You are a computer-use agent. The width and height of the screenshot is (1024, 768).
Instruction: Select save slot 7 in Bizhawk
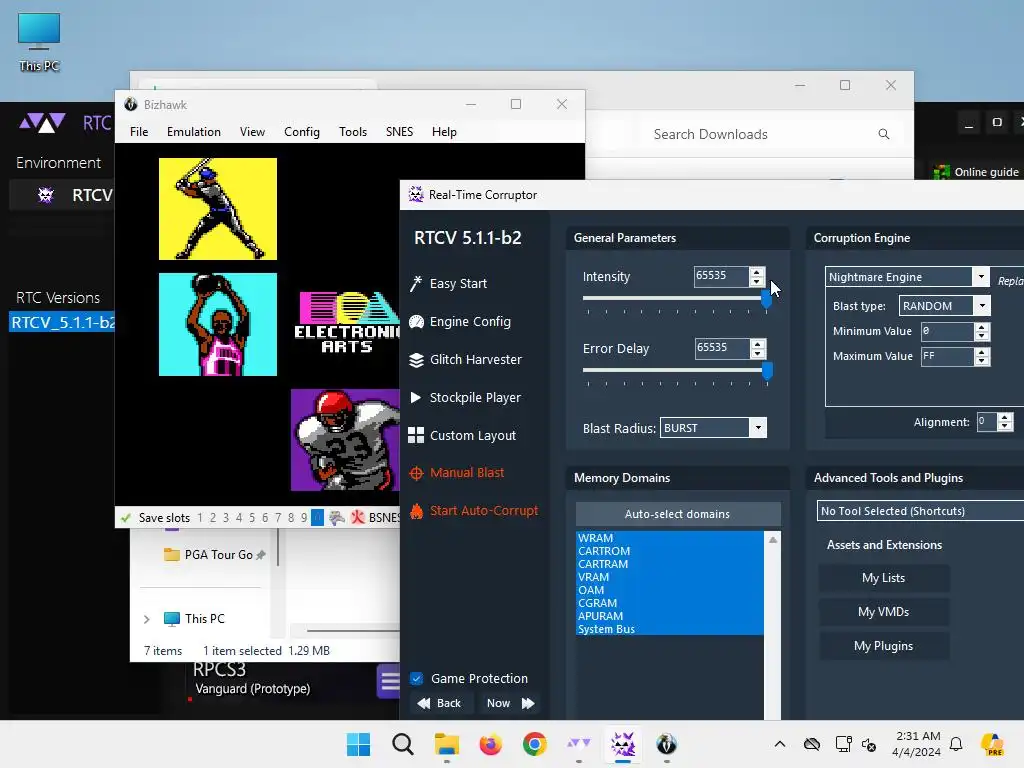[278, 518]
